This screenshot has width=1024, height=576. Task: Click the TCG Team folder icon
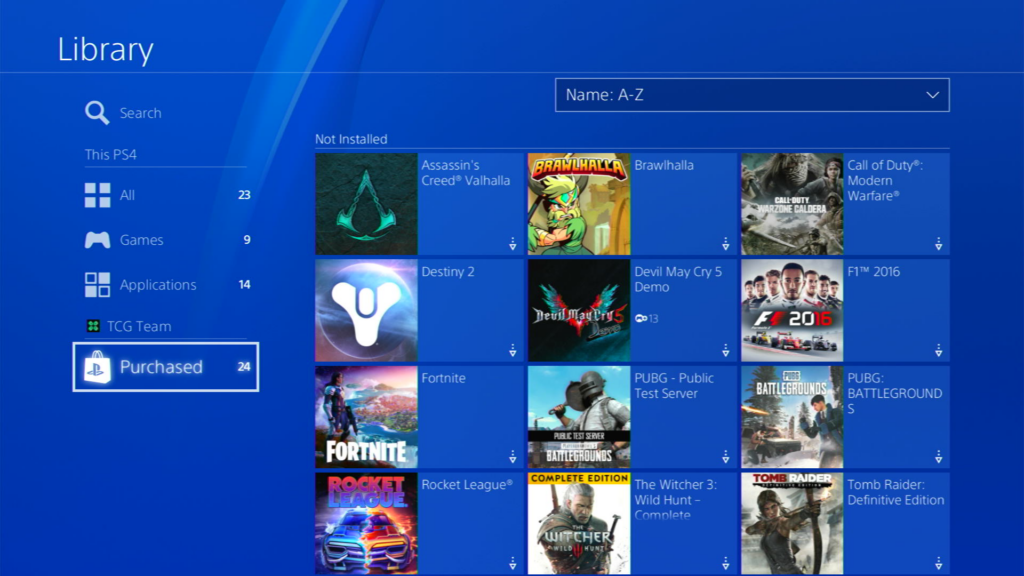93,325
